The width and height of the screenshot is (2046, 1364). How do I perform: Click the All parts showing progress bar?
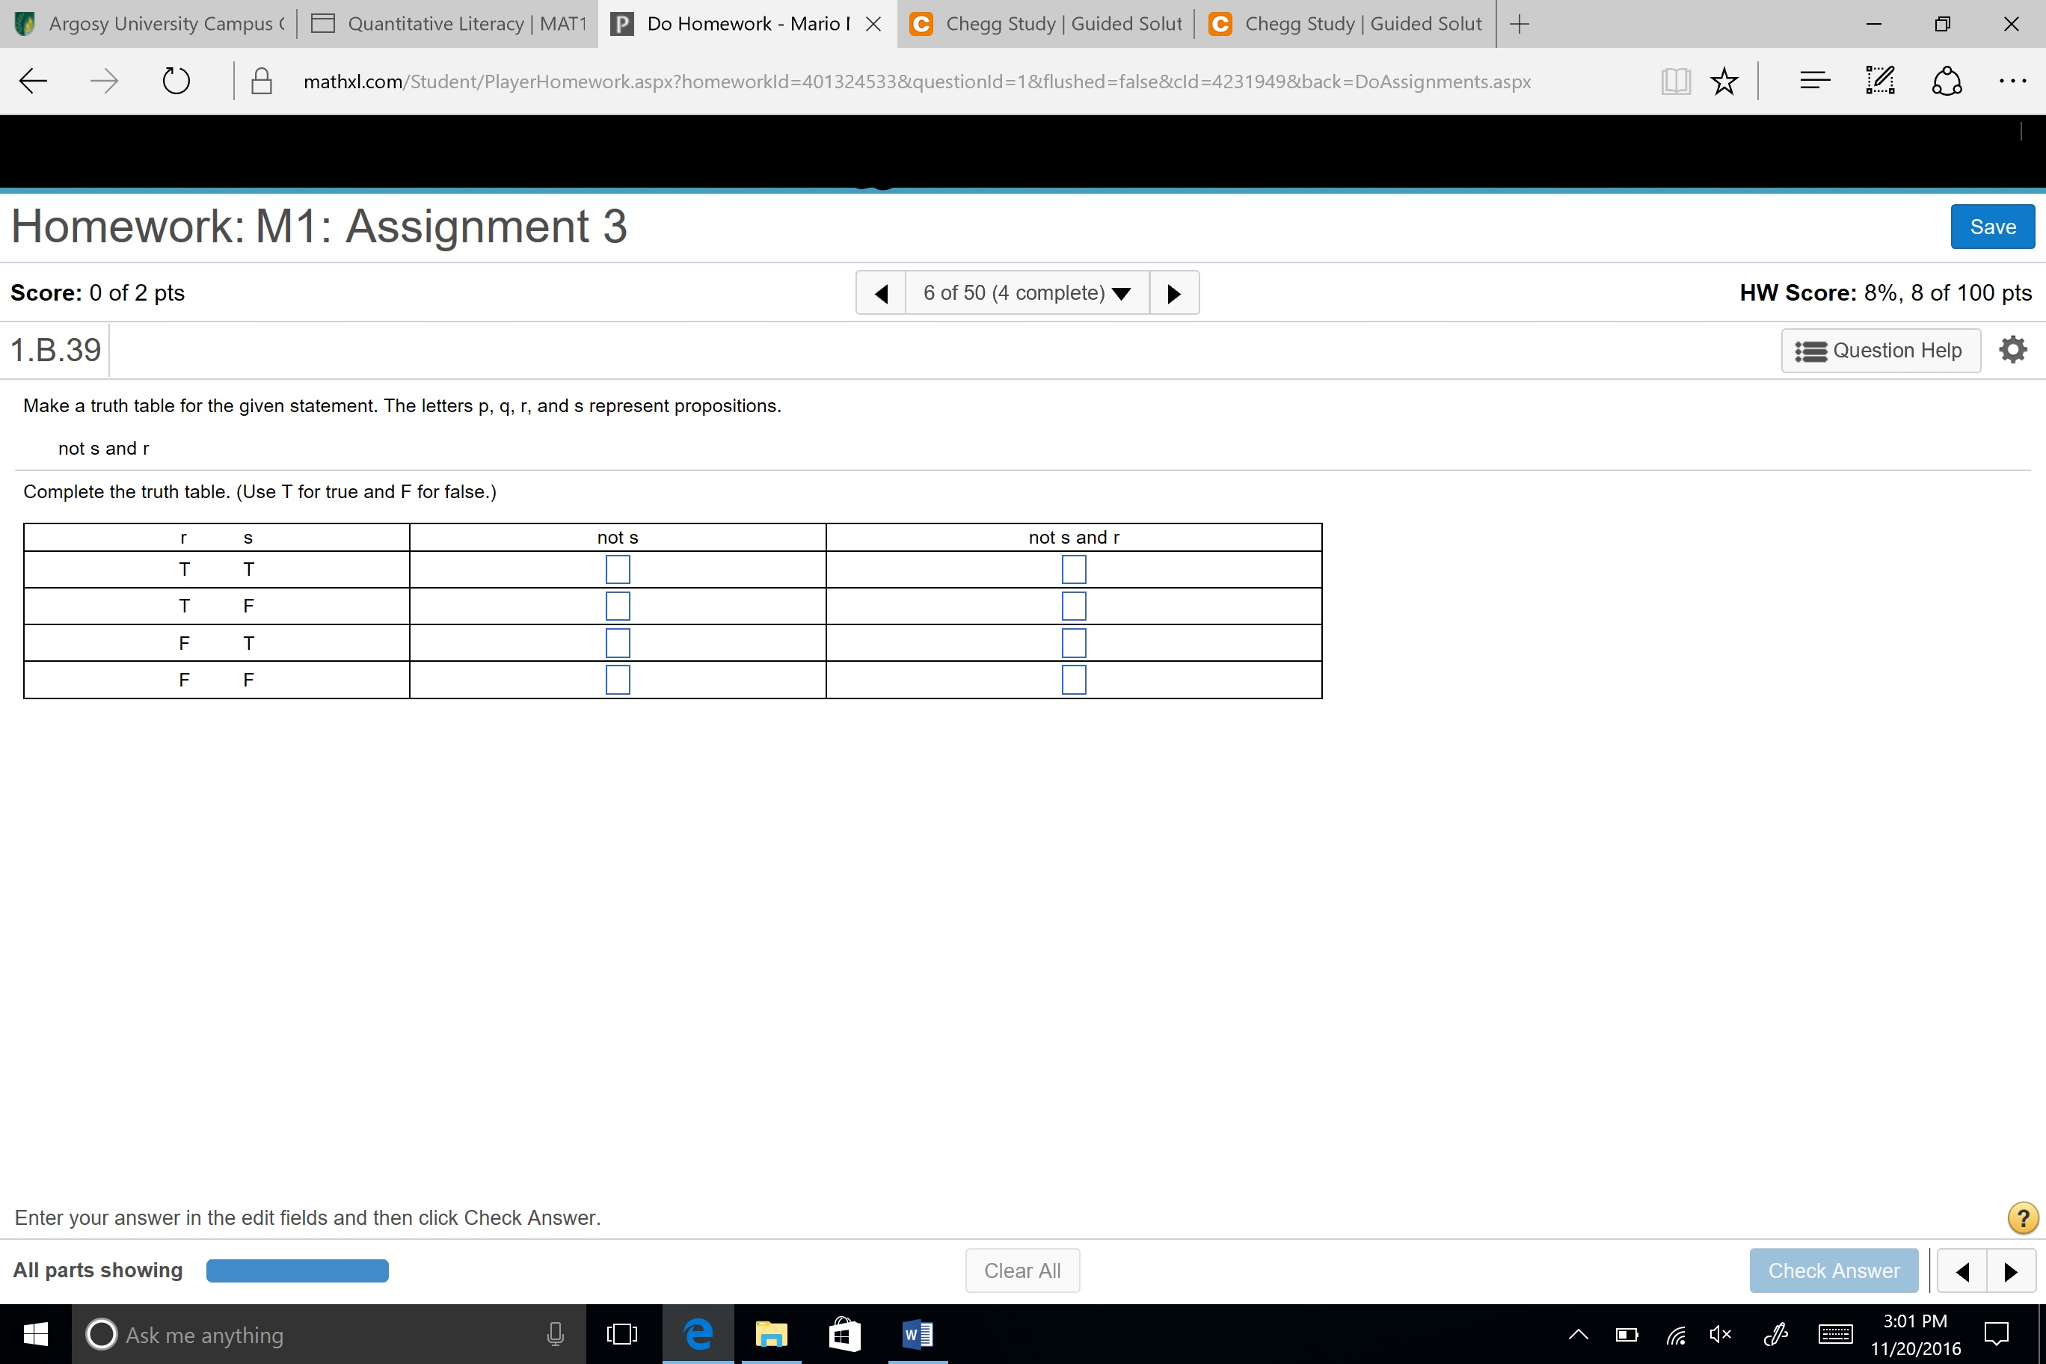pos(296,1270)
